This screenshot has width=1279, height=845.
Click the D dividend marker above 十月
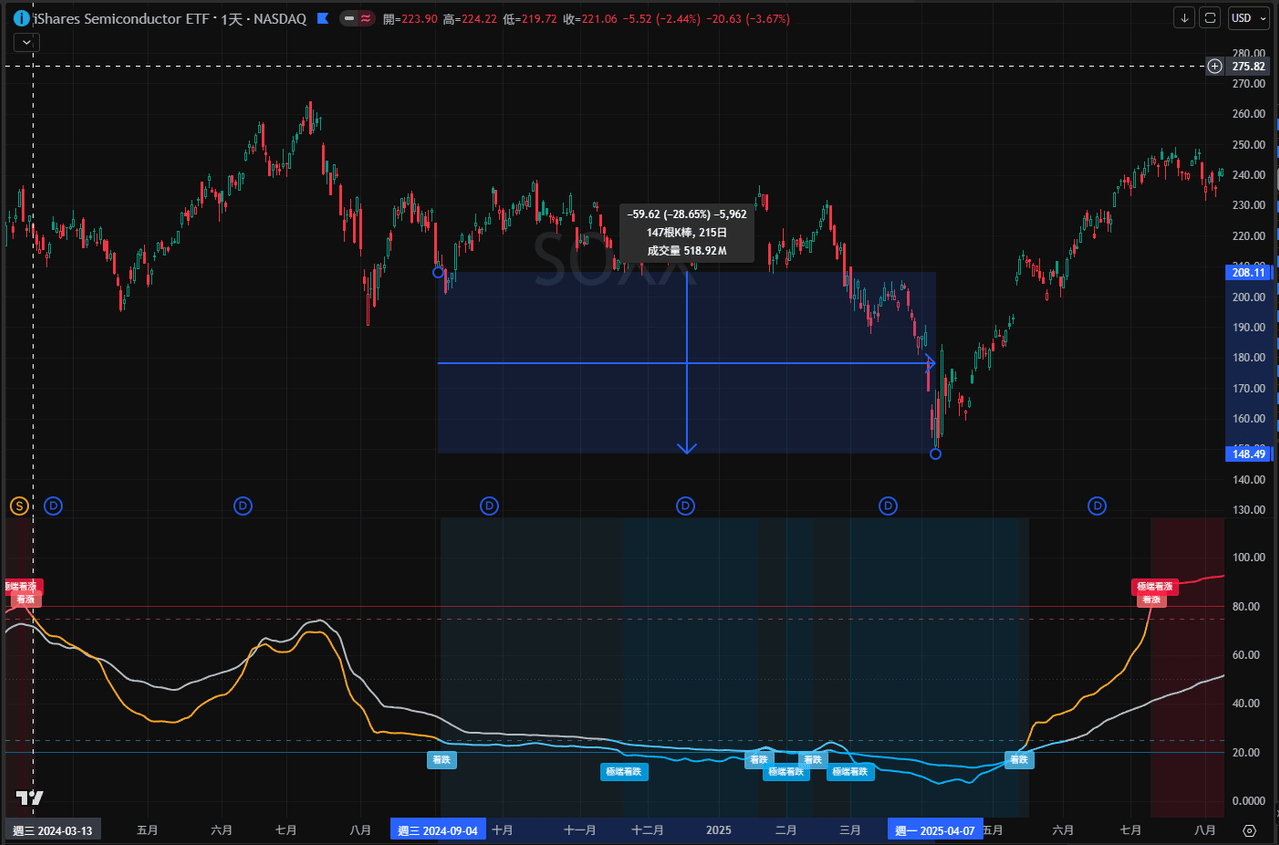[x=489, y=506]
